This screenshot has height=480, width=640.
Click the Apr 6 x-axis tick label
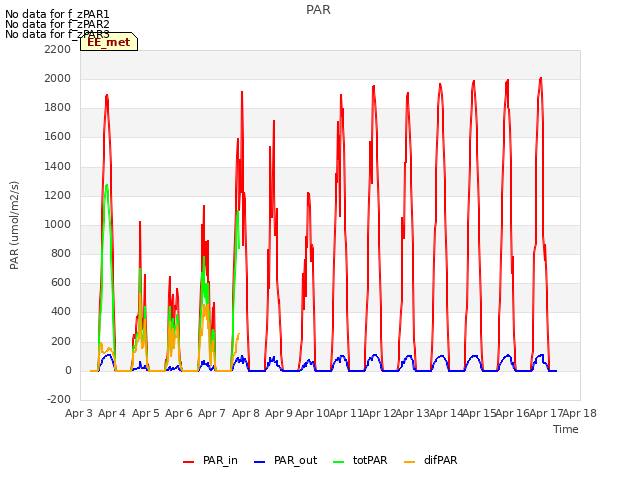tap(179, 413)
